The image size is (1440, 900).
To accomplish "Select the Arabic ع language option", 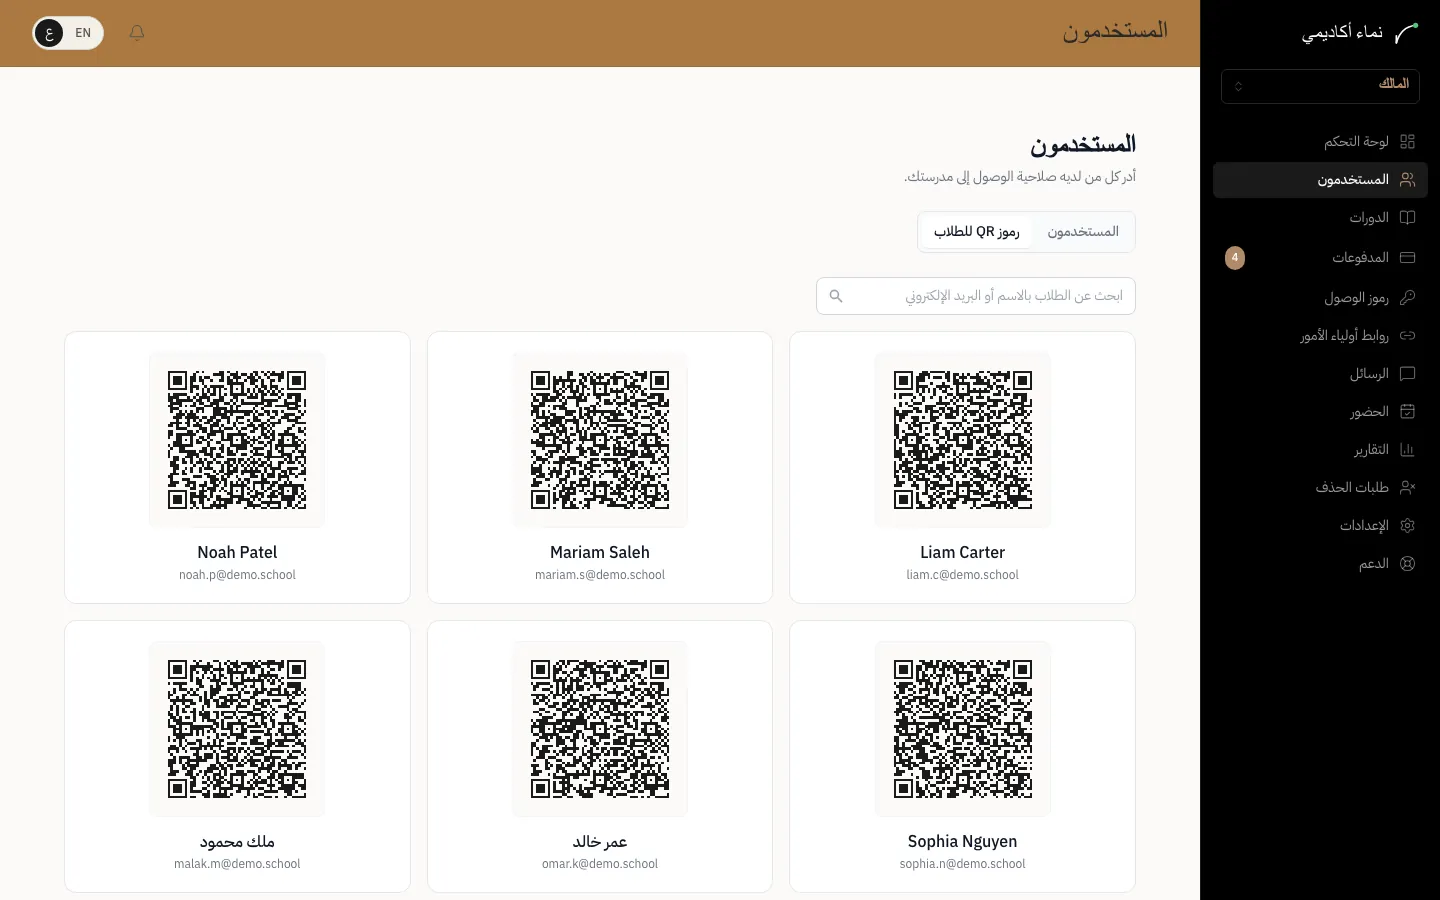I will pyautogui.click(x=49, y=33).
